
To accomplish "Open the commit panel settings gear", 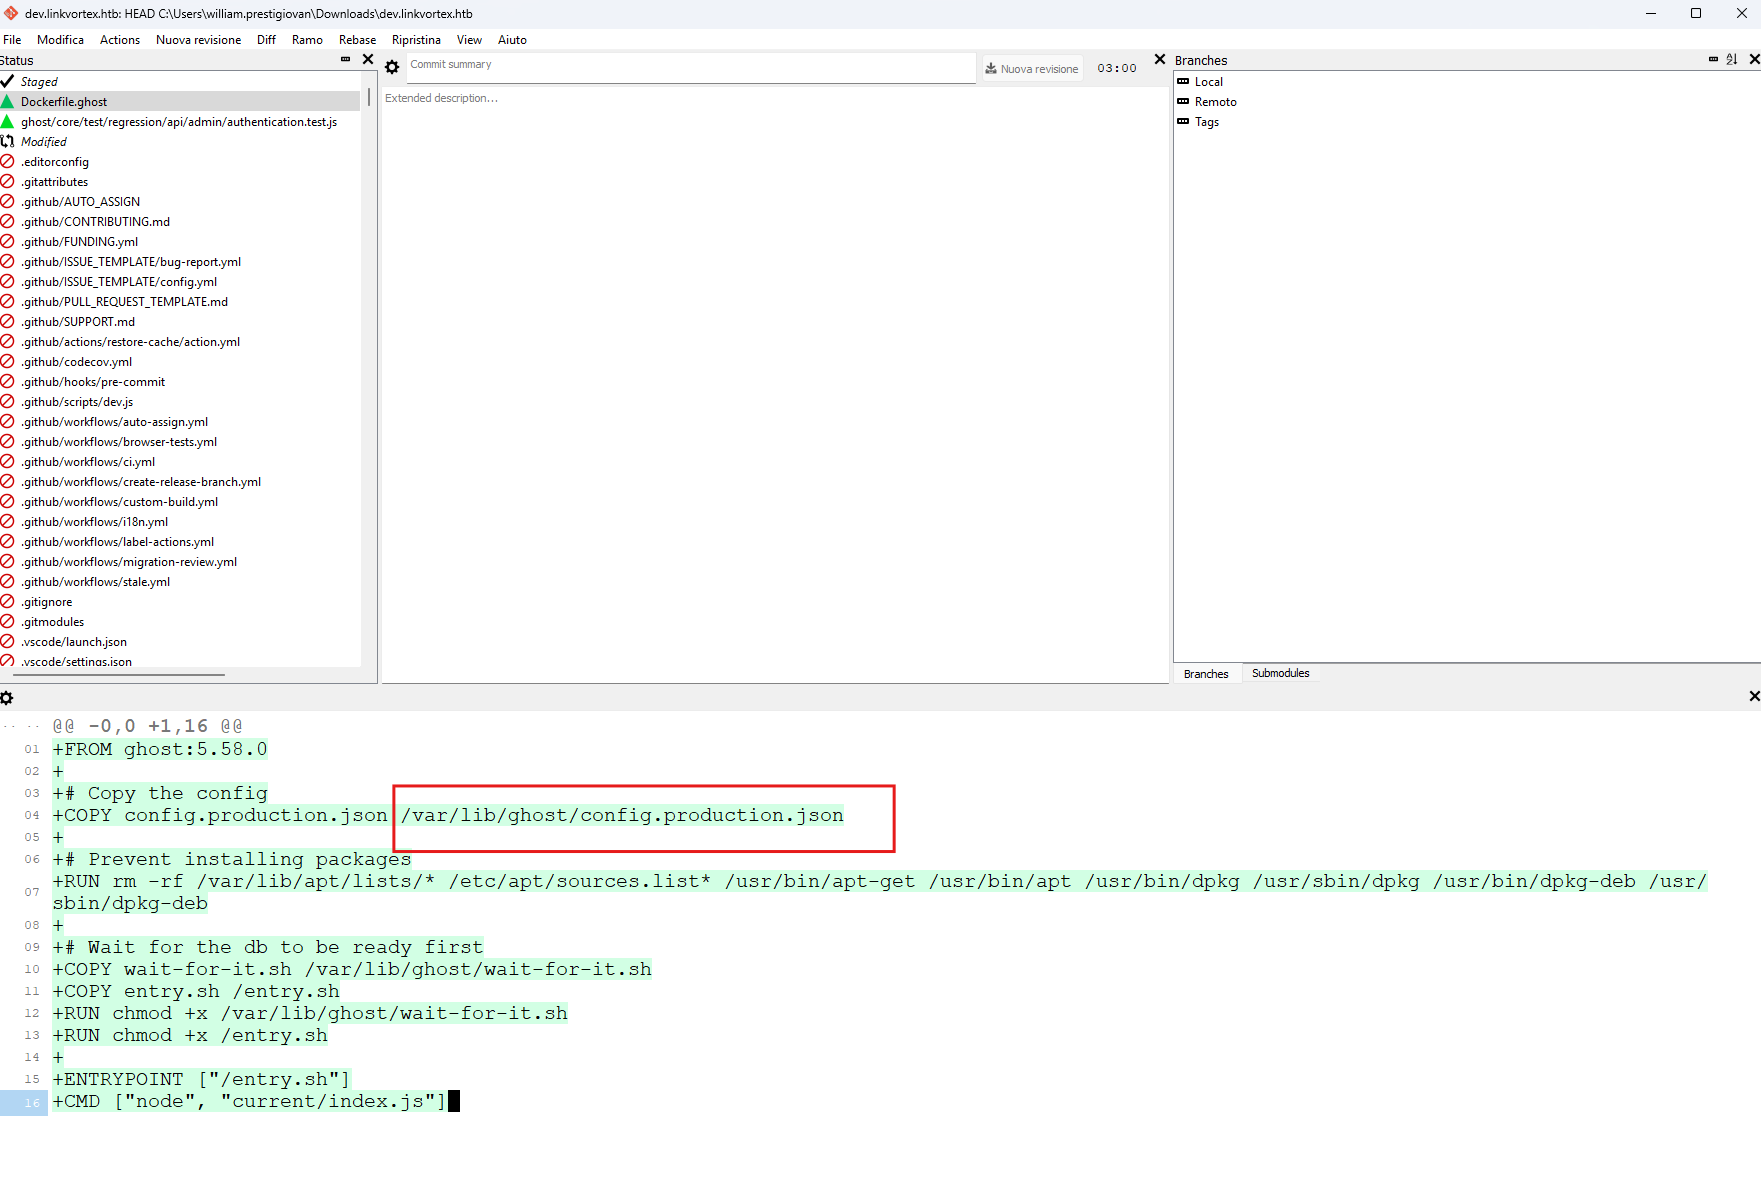I will 392,67.
